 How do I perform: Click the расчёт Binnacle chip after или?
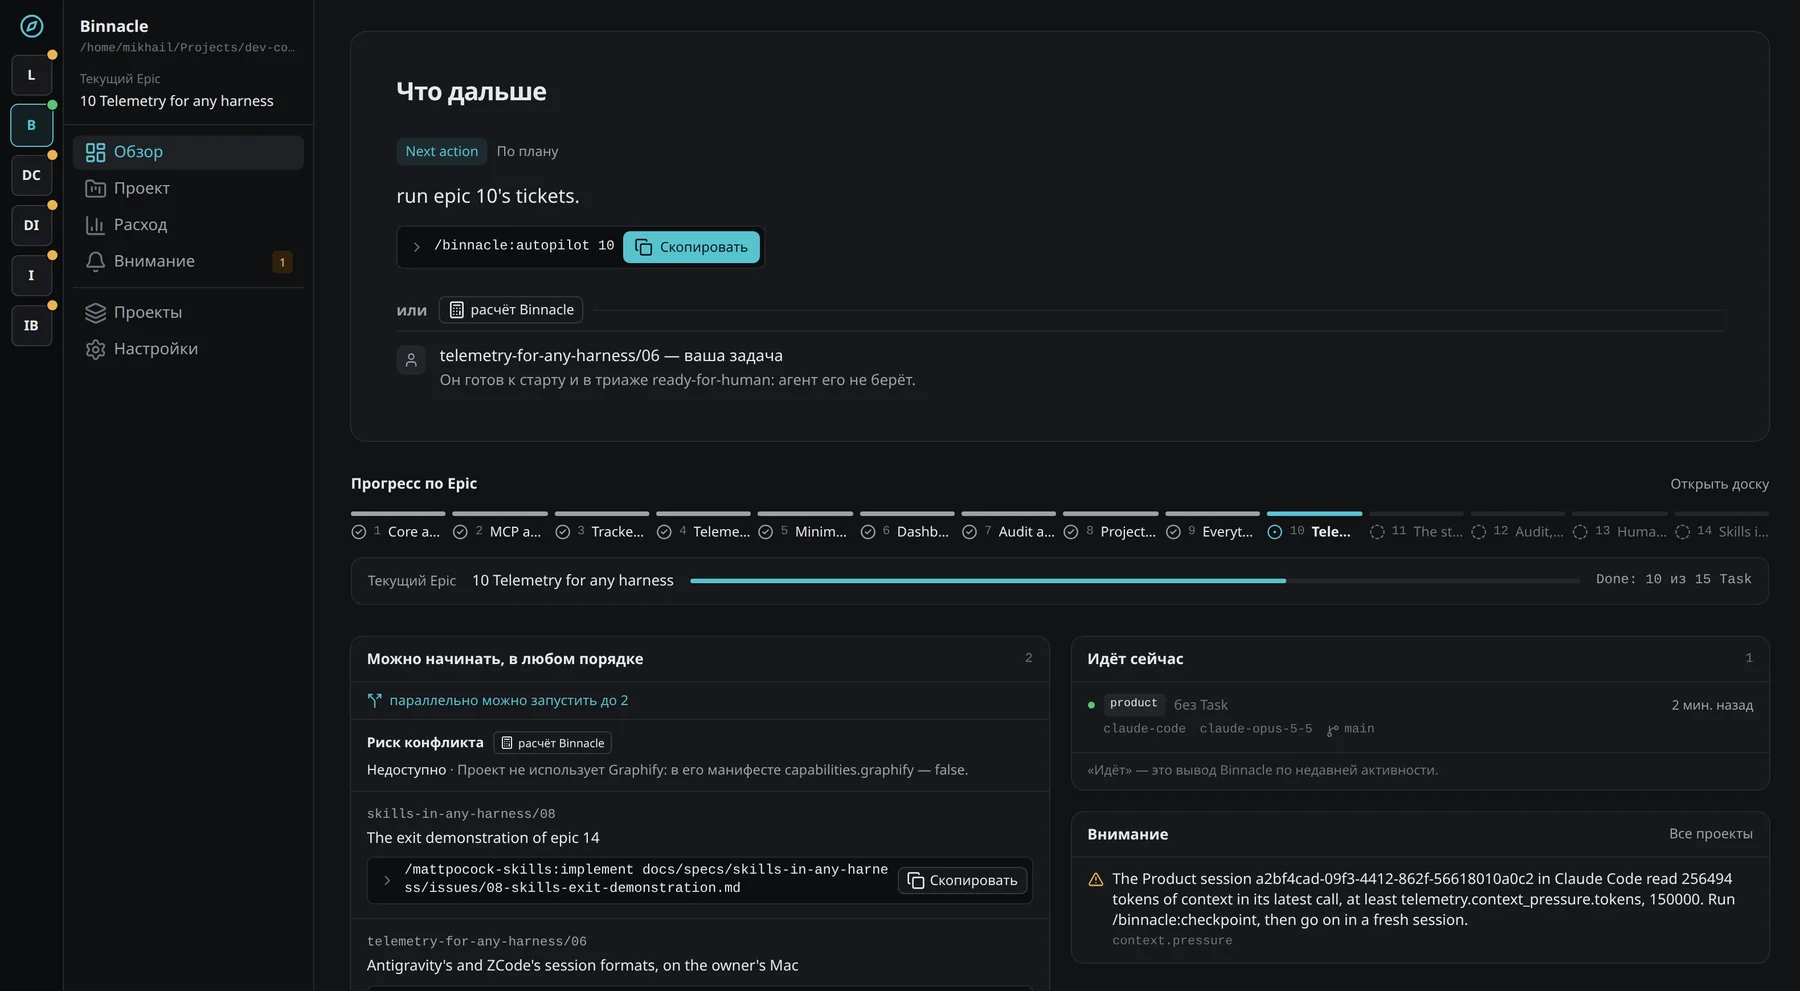511,310
